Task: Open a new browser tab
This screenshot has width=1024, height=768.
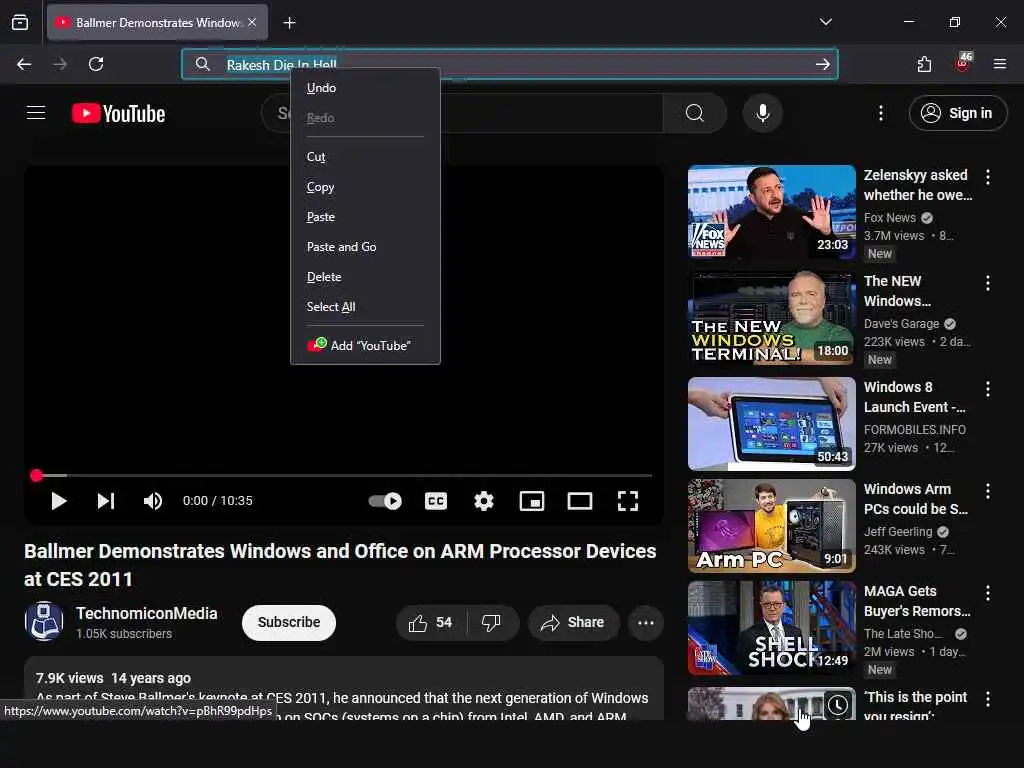Action: [289, 23]
